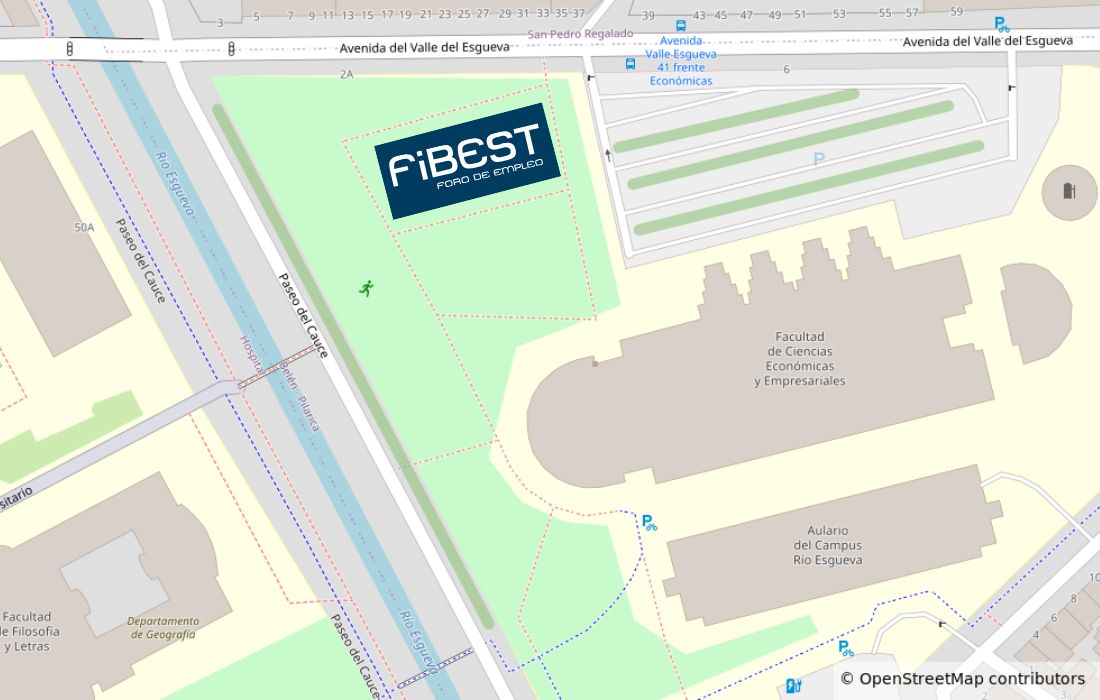Click the footbridge crossing the river at 'Hospital' label
Image resolution: width=1100 pixels, height=700 pixels.
[x=277, y=367]
